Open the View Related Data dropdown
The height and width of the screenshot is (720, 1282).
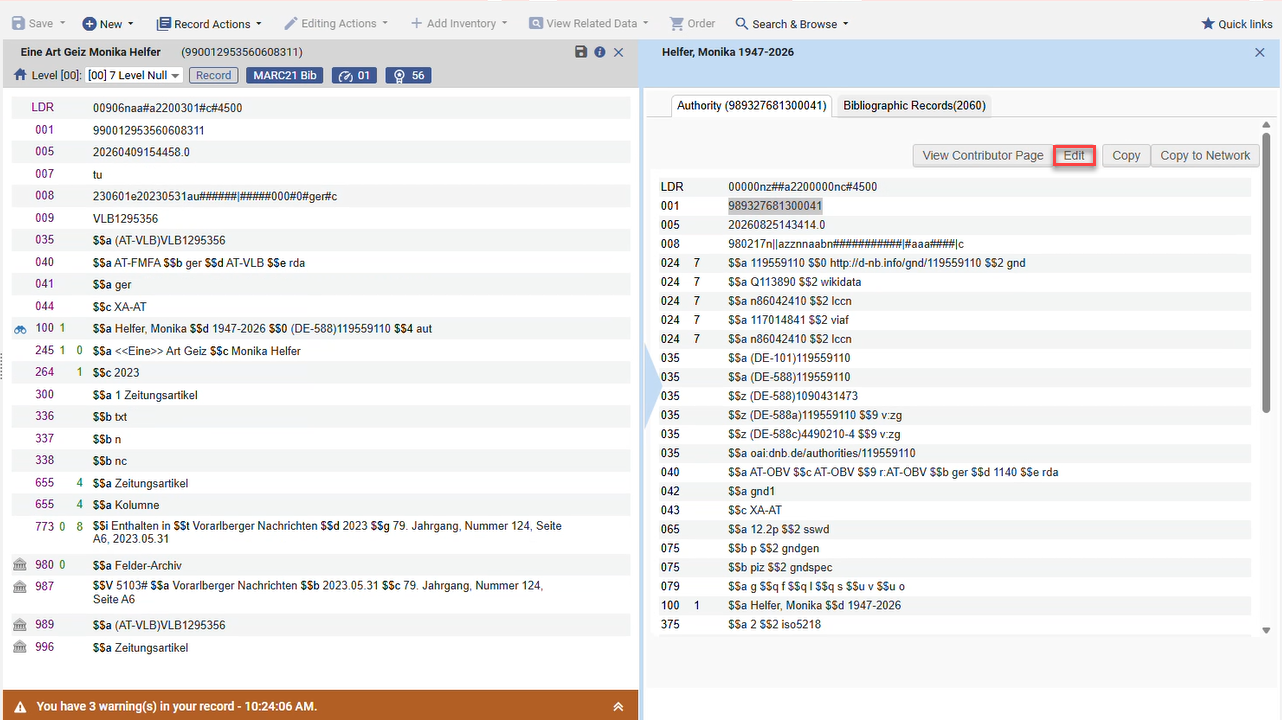589,24
